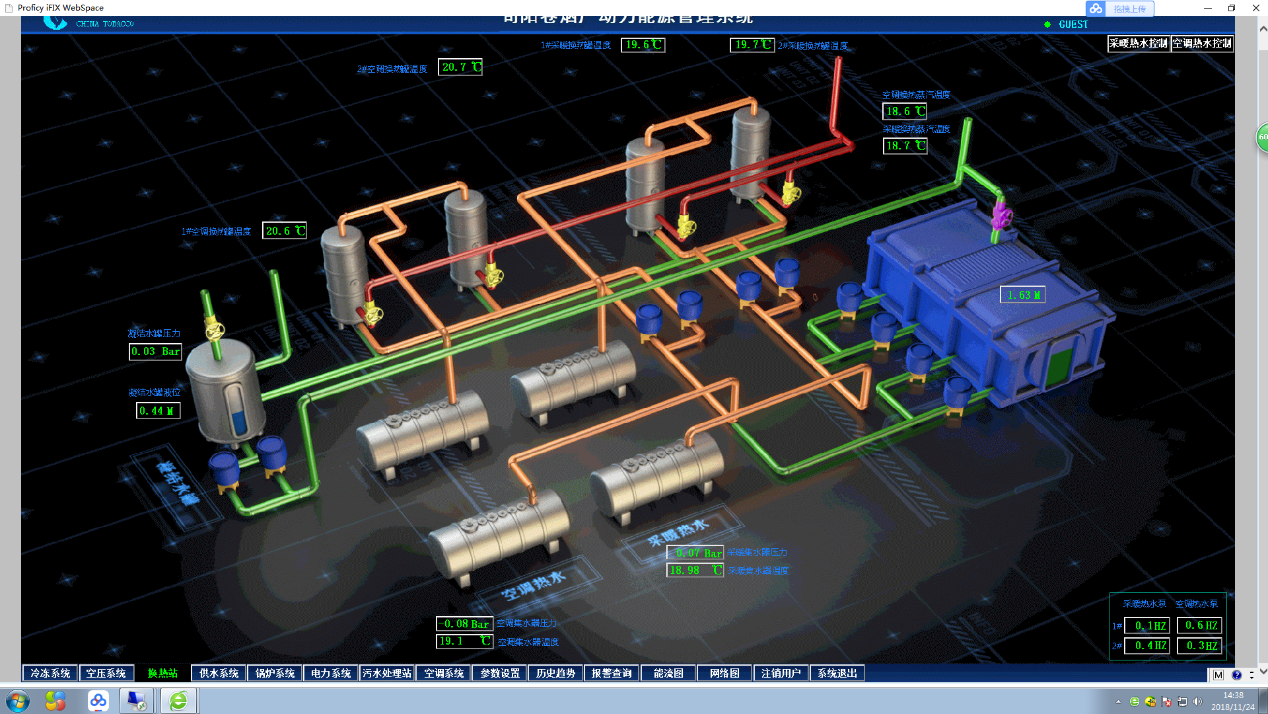This screenshot has width=1268, height=714.
Task: Open 历史趋势 page
Action: pyautogui.click(x=555, y=673)
